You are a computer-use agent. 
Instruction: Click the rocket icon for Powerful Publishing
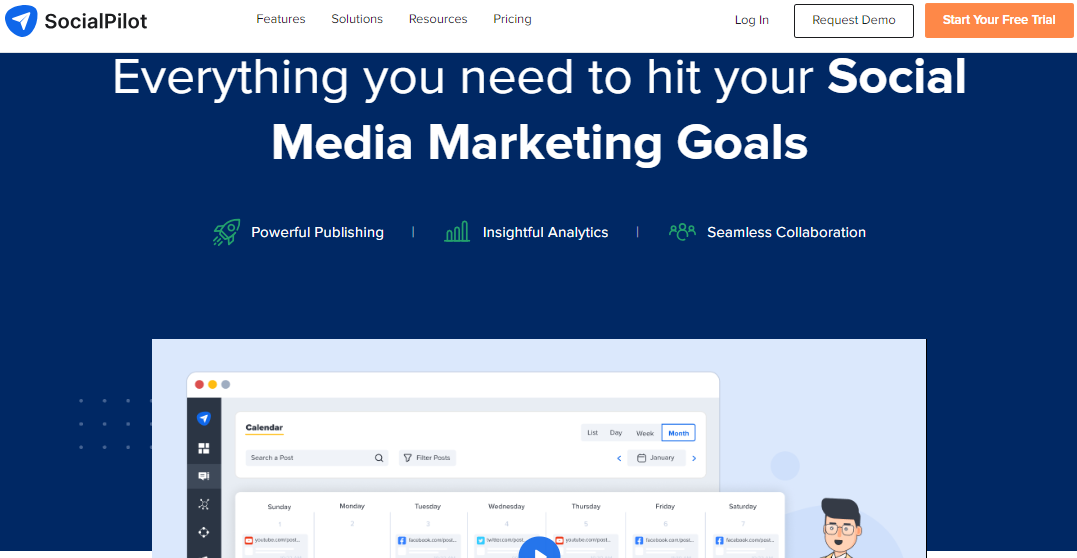[x=227, y=232]
